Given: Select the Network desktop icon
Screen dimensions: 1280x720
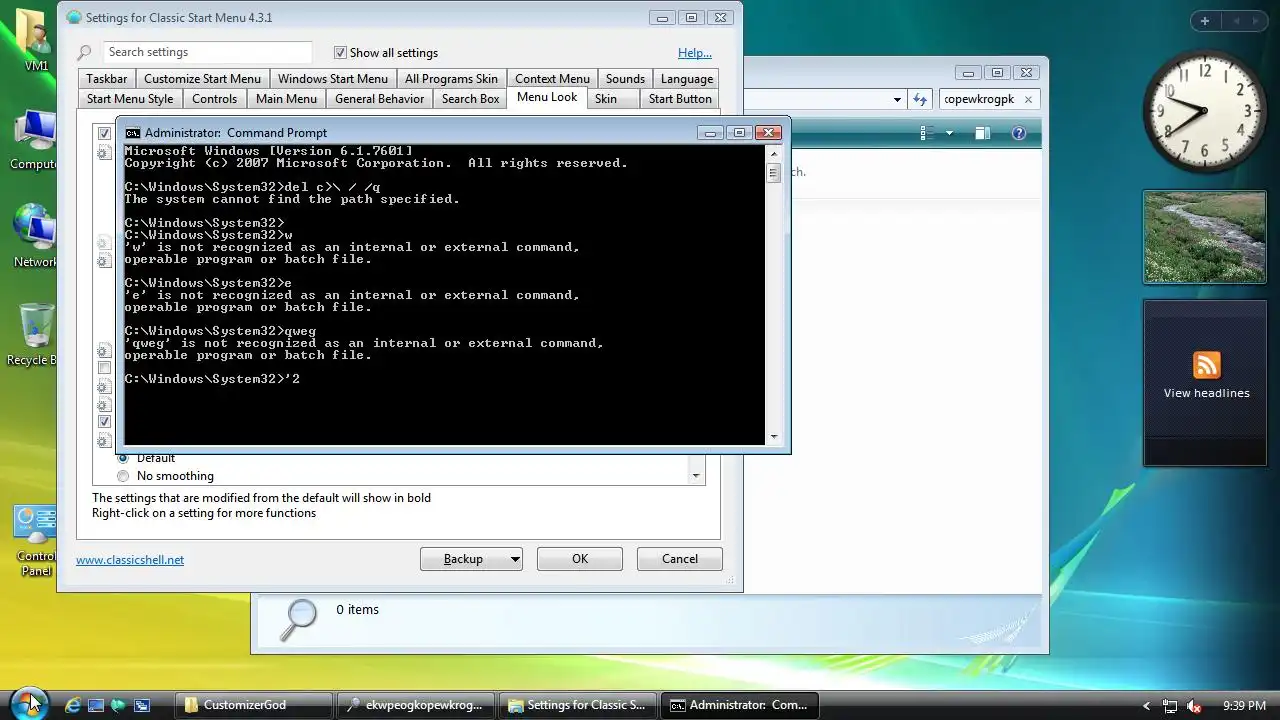Looking at the screenshot, I should pyautogui.click(x=34, y=236).
